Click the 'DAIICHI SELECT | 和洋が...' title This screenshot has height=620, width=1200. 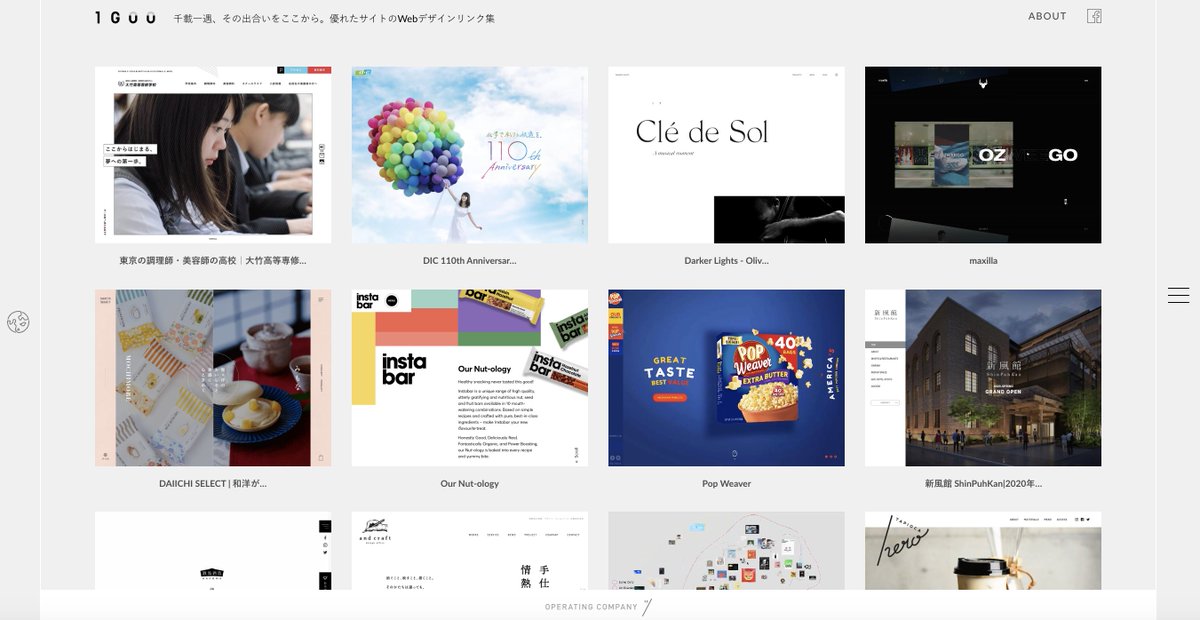[213, 484]
